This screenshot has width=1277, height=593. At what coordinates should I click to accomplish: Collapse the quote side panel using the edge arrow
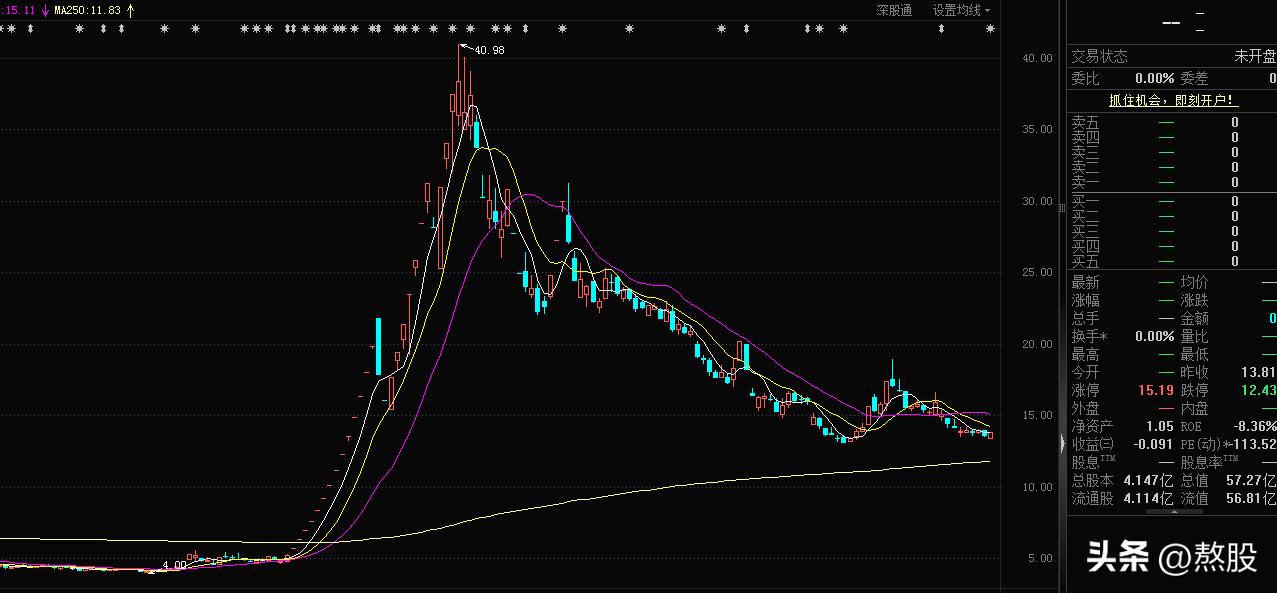[x=1063, y=443]
